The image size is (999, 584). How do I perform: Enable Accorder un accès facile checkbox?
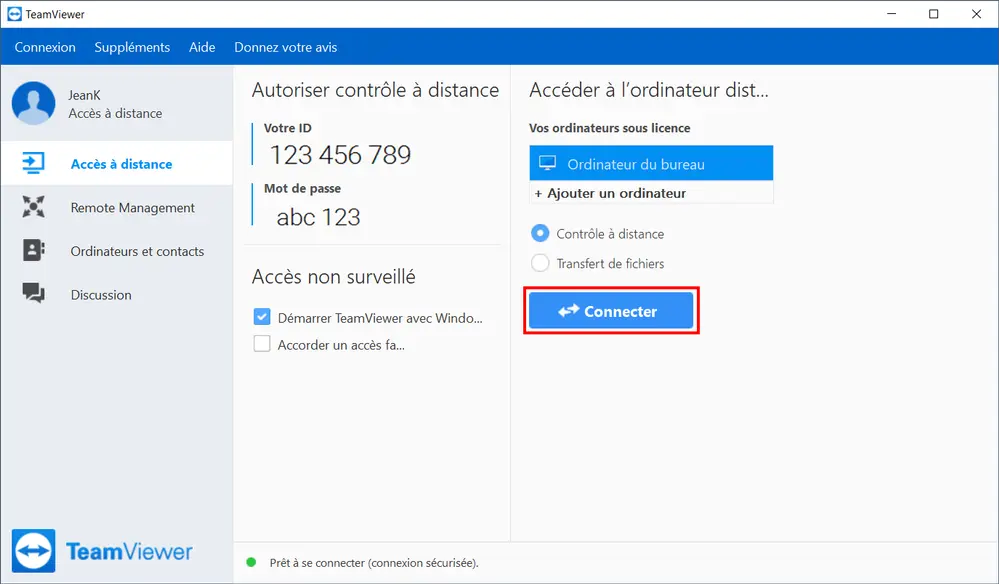point(262,345)
